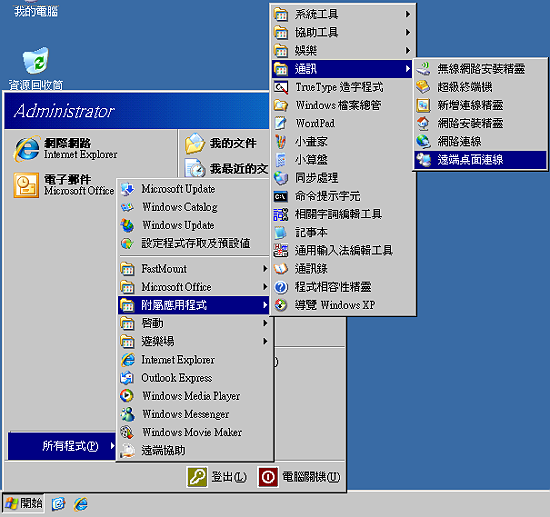
Task: Open the 娛樂 menu entry
Action: 342,51
